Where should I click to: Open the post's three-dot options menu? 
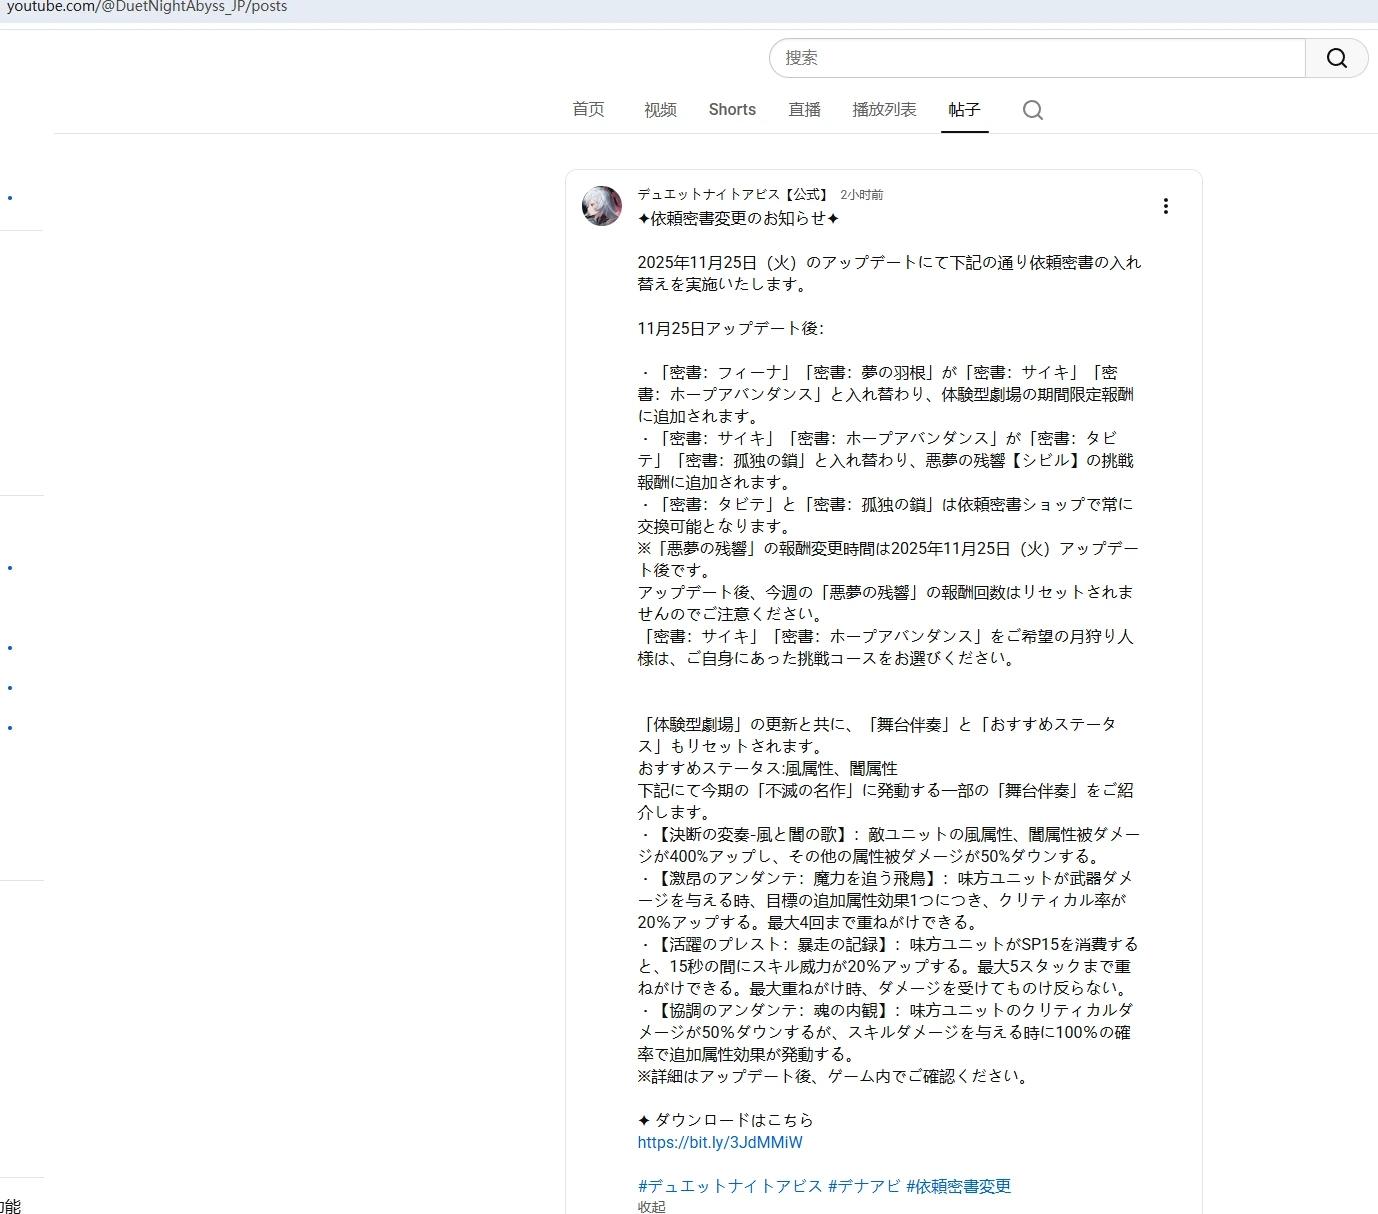(x=1165, y=206)
